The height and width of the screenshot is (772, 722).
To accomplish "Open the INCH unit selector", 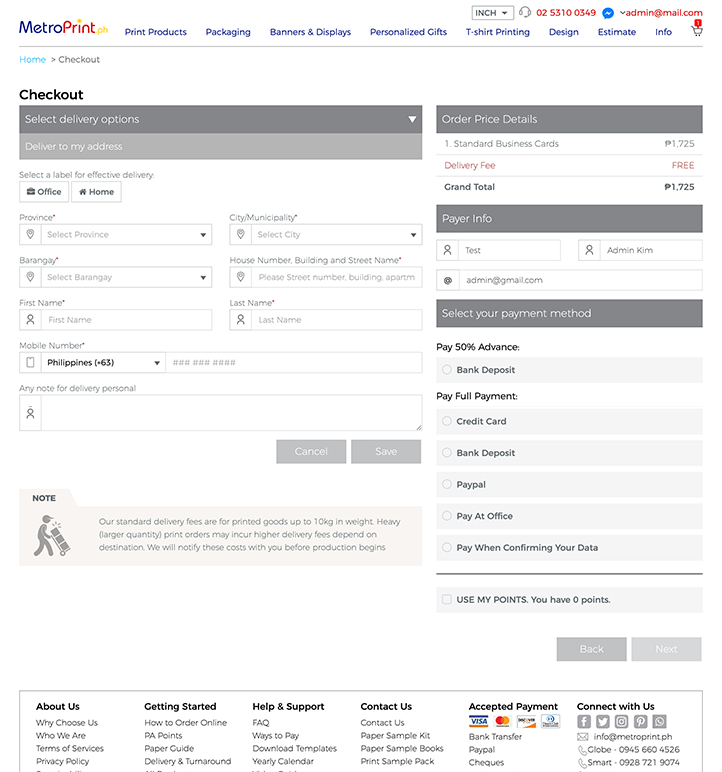I will [x=492, y=13].
